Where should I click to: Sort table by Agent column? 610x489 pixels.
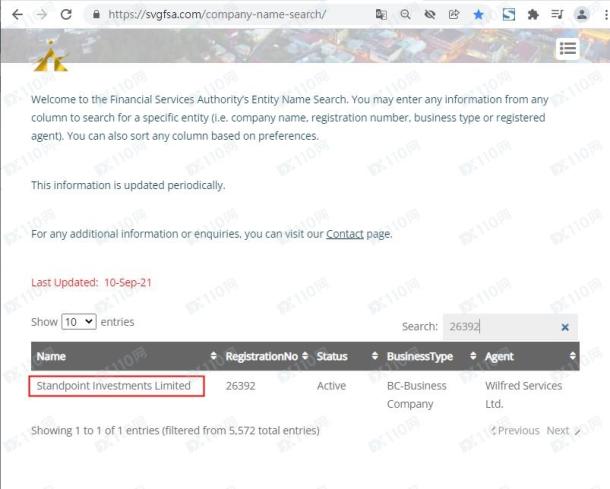coord(530,356)
